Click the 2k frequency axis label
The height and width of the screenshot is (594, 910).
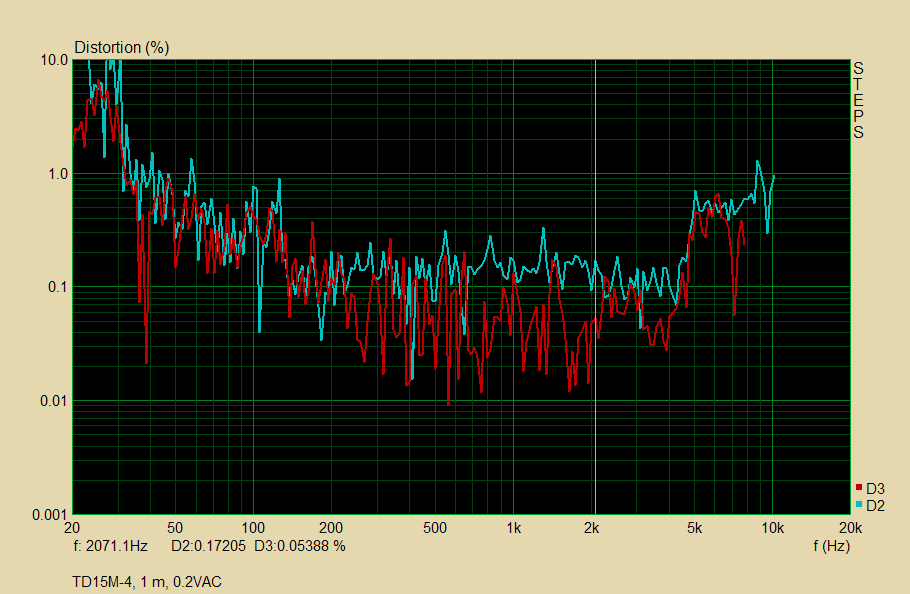click(591, 528)
